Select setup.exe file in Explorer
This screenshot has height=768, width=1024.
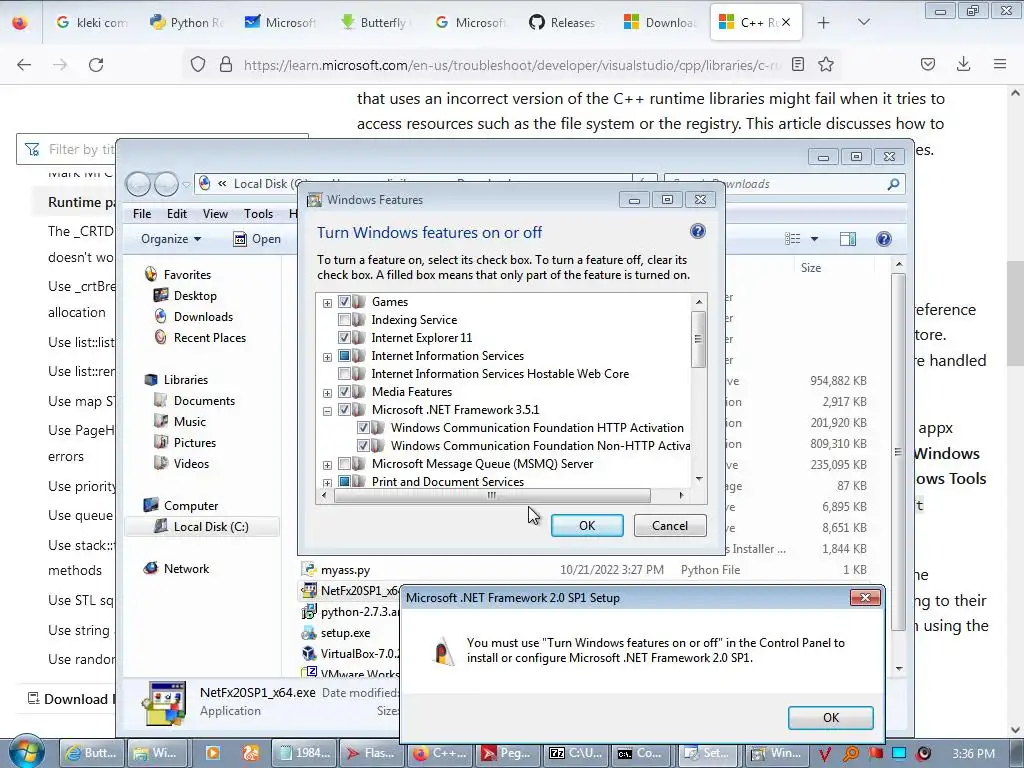pyautogui.click(x=345, y=633)
